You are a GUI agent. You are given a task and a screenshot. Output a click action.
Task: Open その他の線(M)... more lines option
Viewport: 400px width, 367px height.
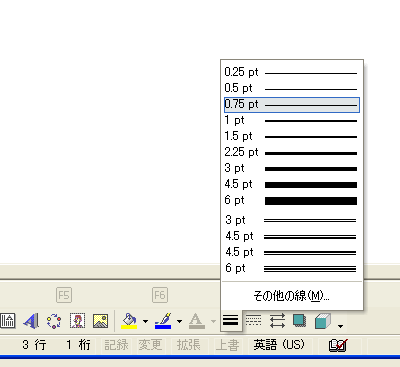point(292,295)
